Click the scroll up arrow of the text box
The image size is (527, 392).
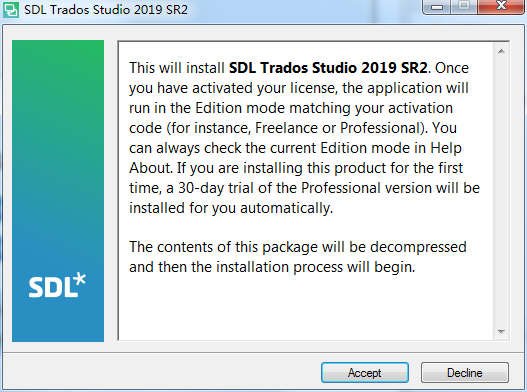click(501, 51)
